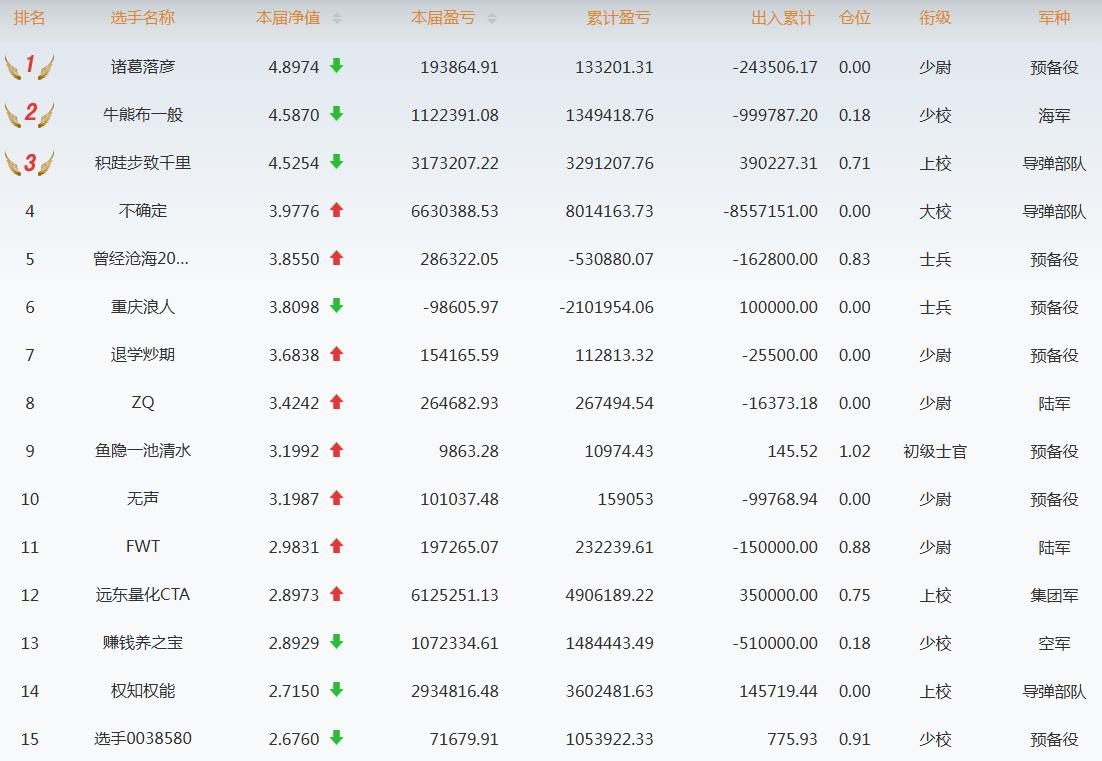Click red up arrow beside 3.9776
This screenshot has width=1102, height=761.
337,210
